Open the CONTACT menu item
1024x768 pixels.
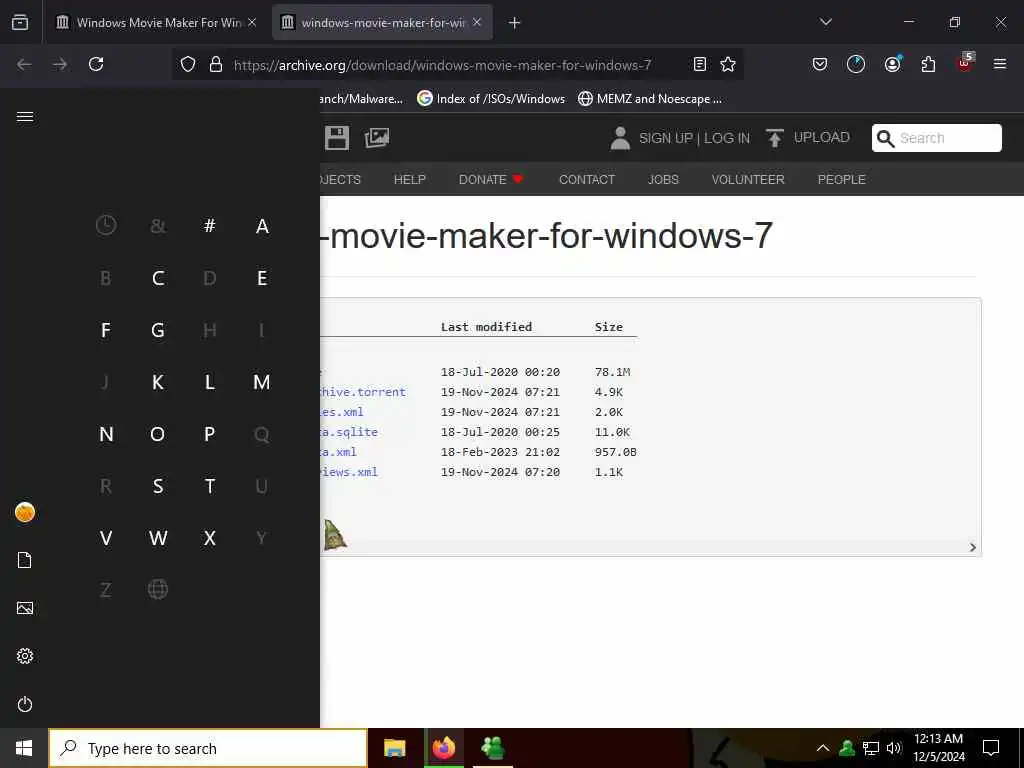[x=586, y=180]
